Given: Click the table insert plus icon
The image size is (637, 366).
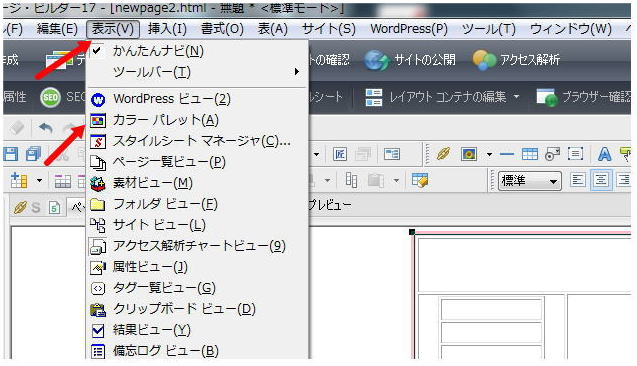Looking at the screenshot, I should (19, 180).
